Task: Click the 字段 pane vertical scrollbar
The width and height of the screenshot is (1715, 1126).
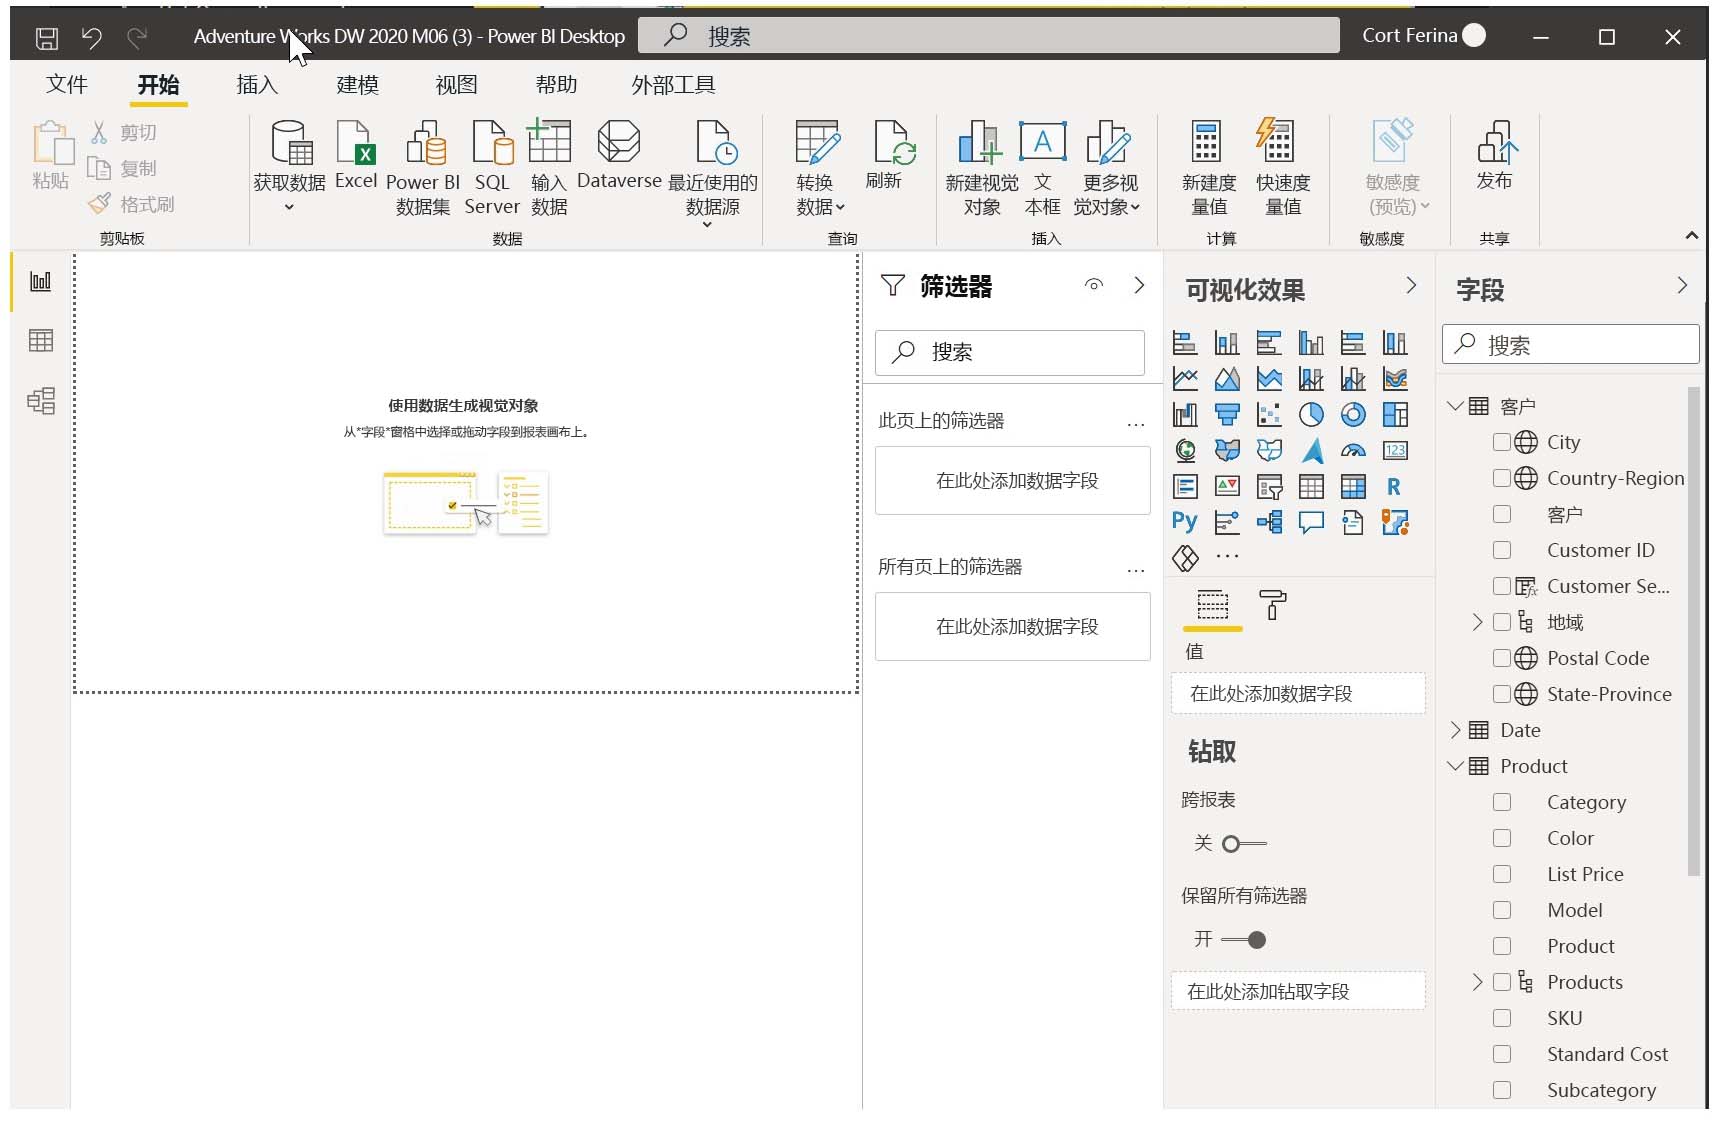Action: pos(1693,632)
